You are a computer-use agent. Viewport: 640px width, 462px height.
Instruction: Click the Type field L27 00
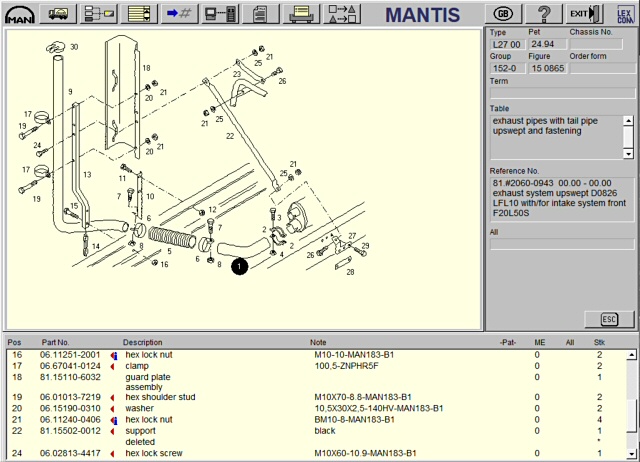point(507,44)
